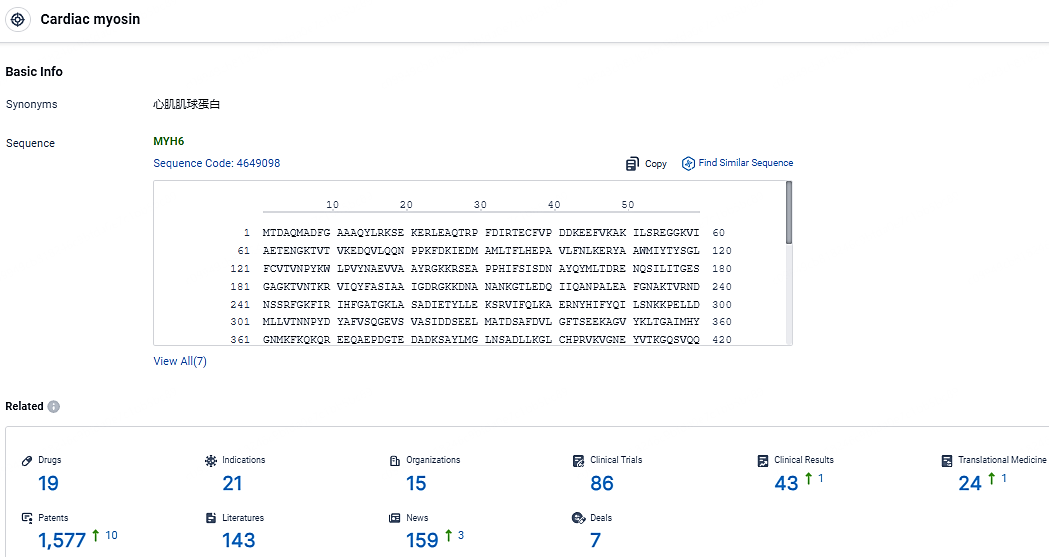Click the sequence box vertical scrollbar
The width and height of the screenshot is (1049, 557).
[789, 212]
